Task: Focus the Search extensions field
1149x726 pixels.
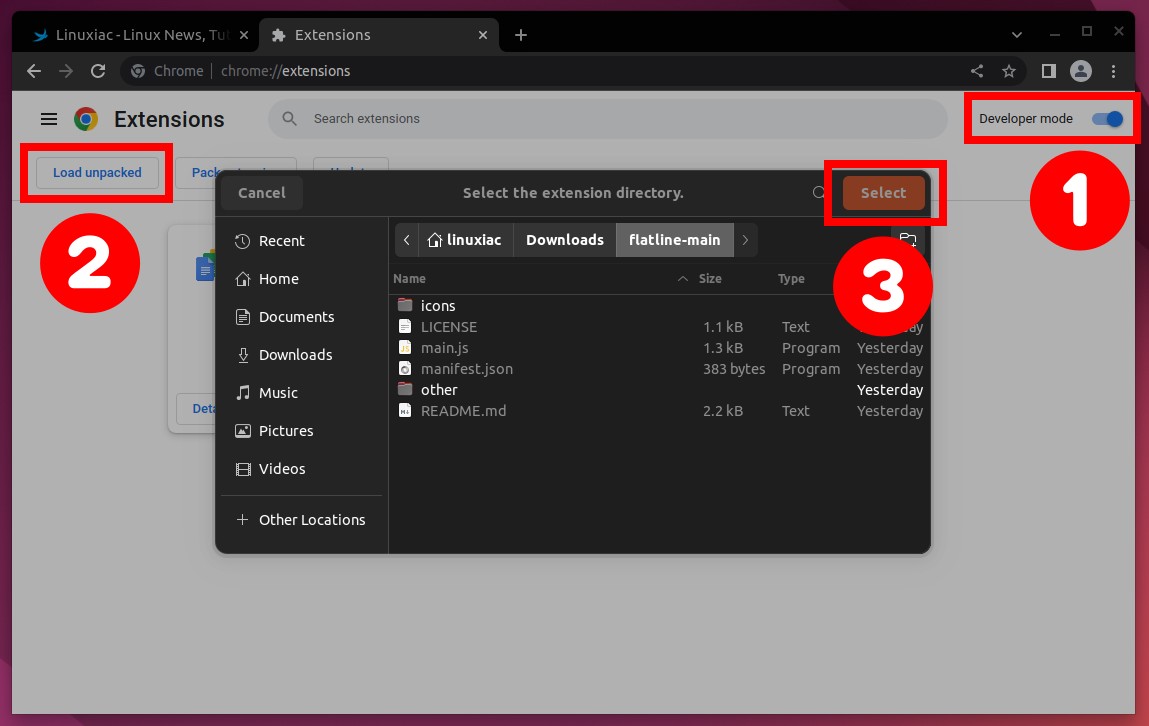Action: coord(608,119)
